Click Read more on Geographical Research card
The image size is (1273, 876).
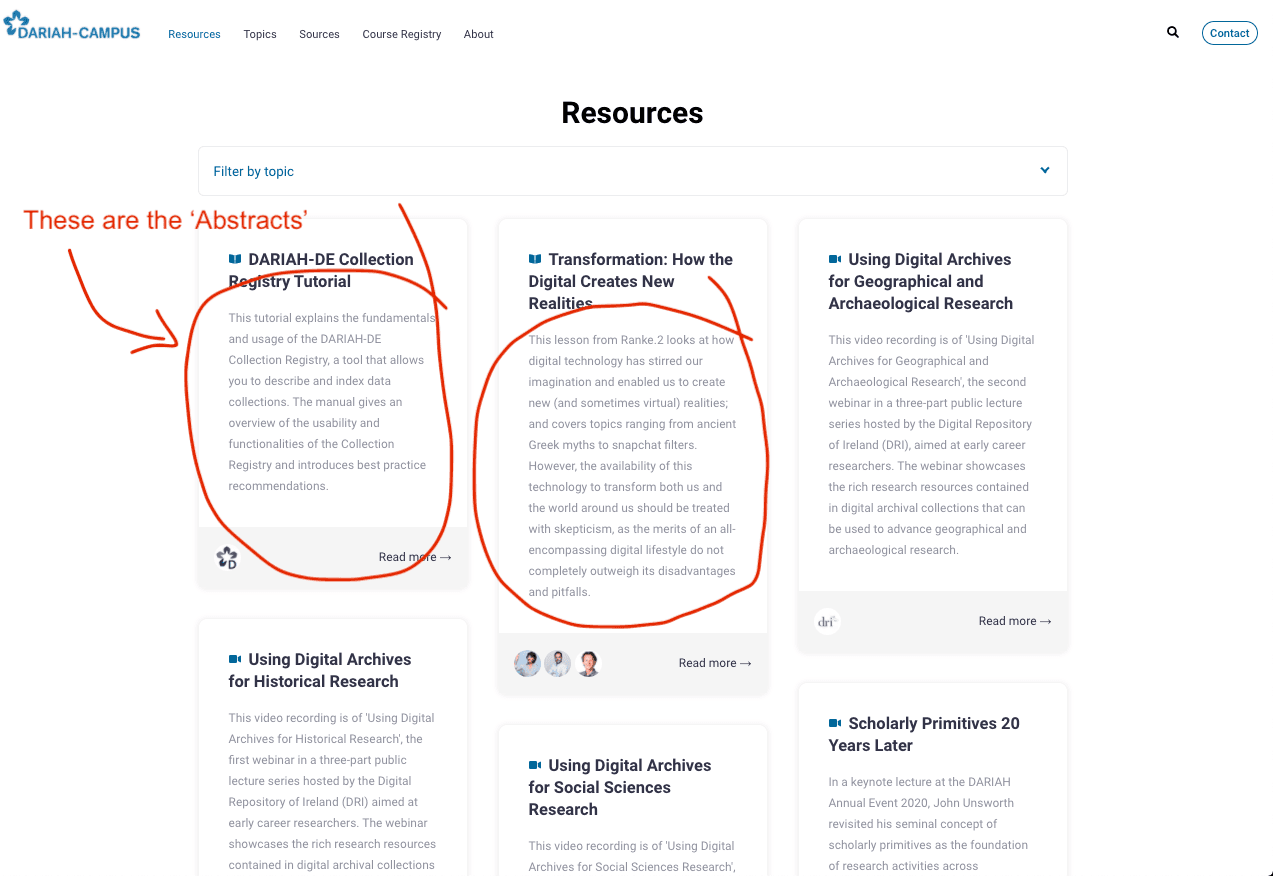pyautogui.click(x=1014, y=621)
